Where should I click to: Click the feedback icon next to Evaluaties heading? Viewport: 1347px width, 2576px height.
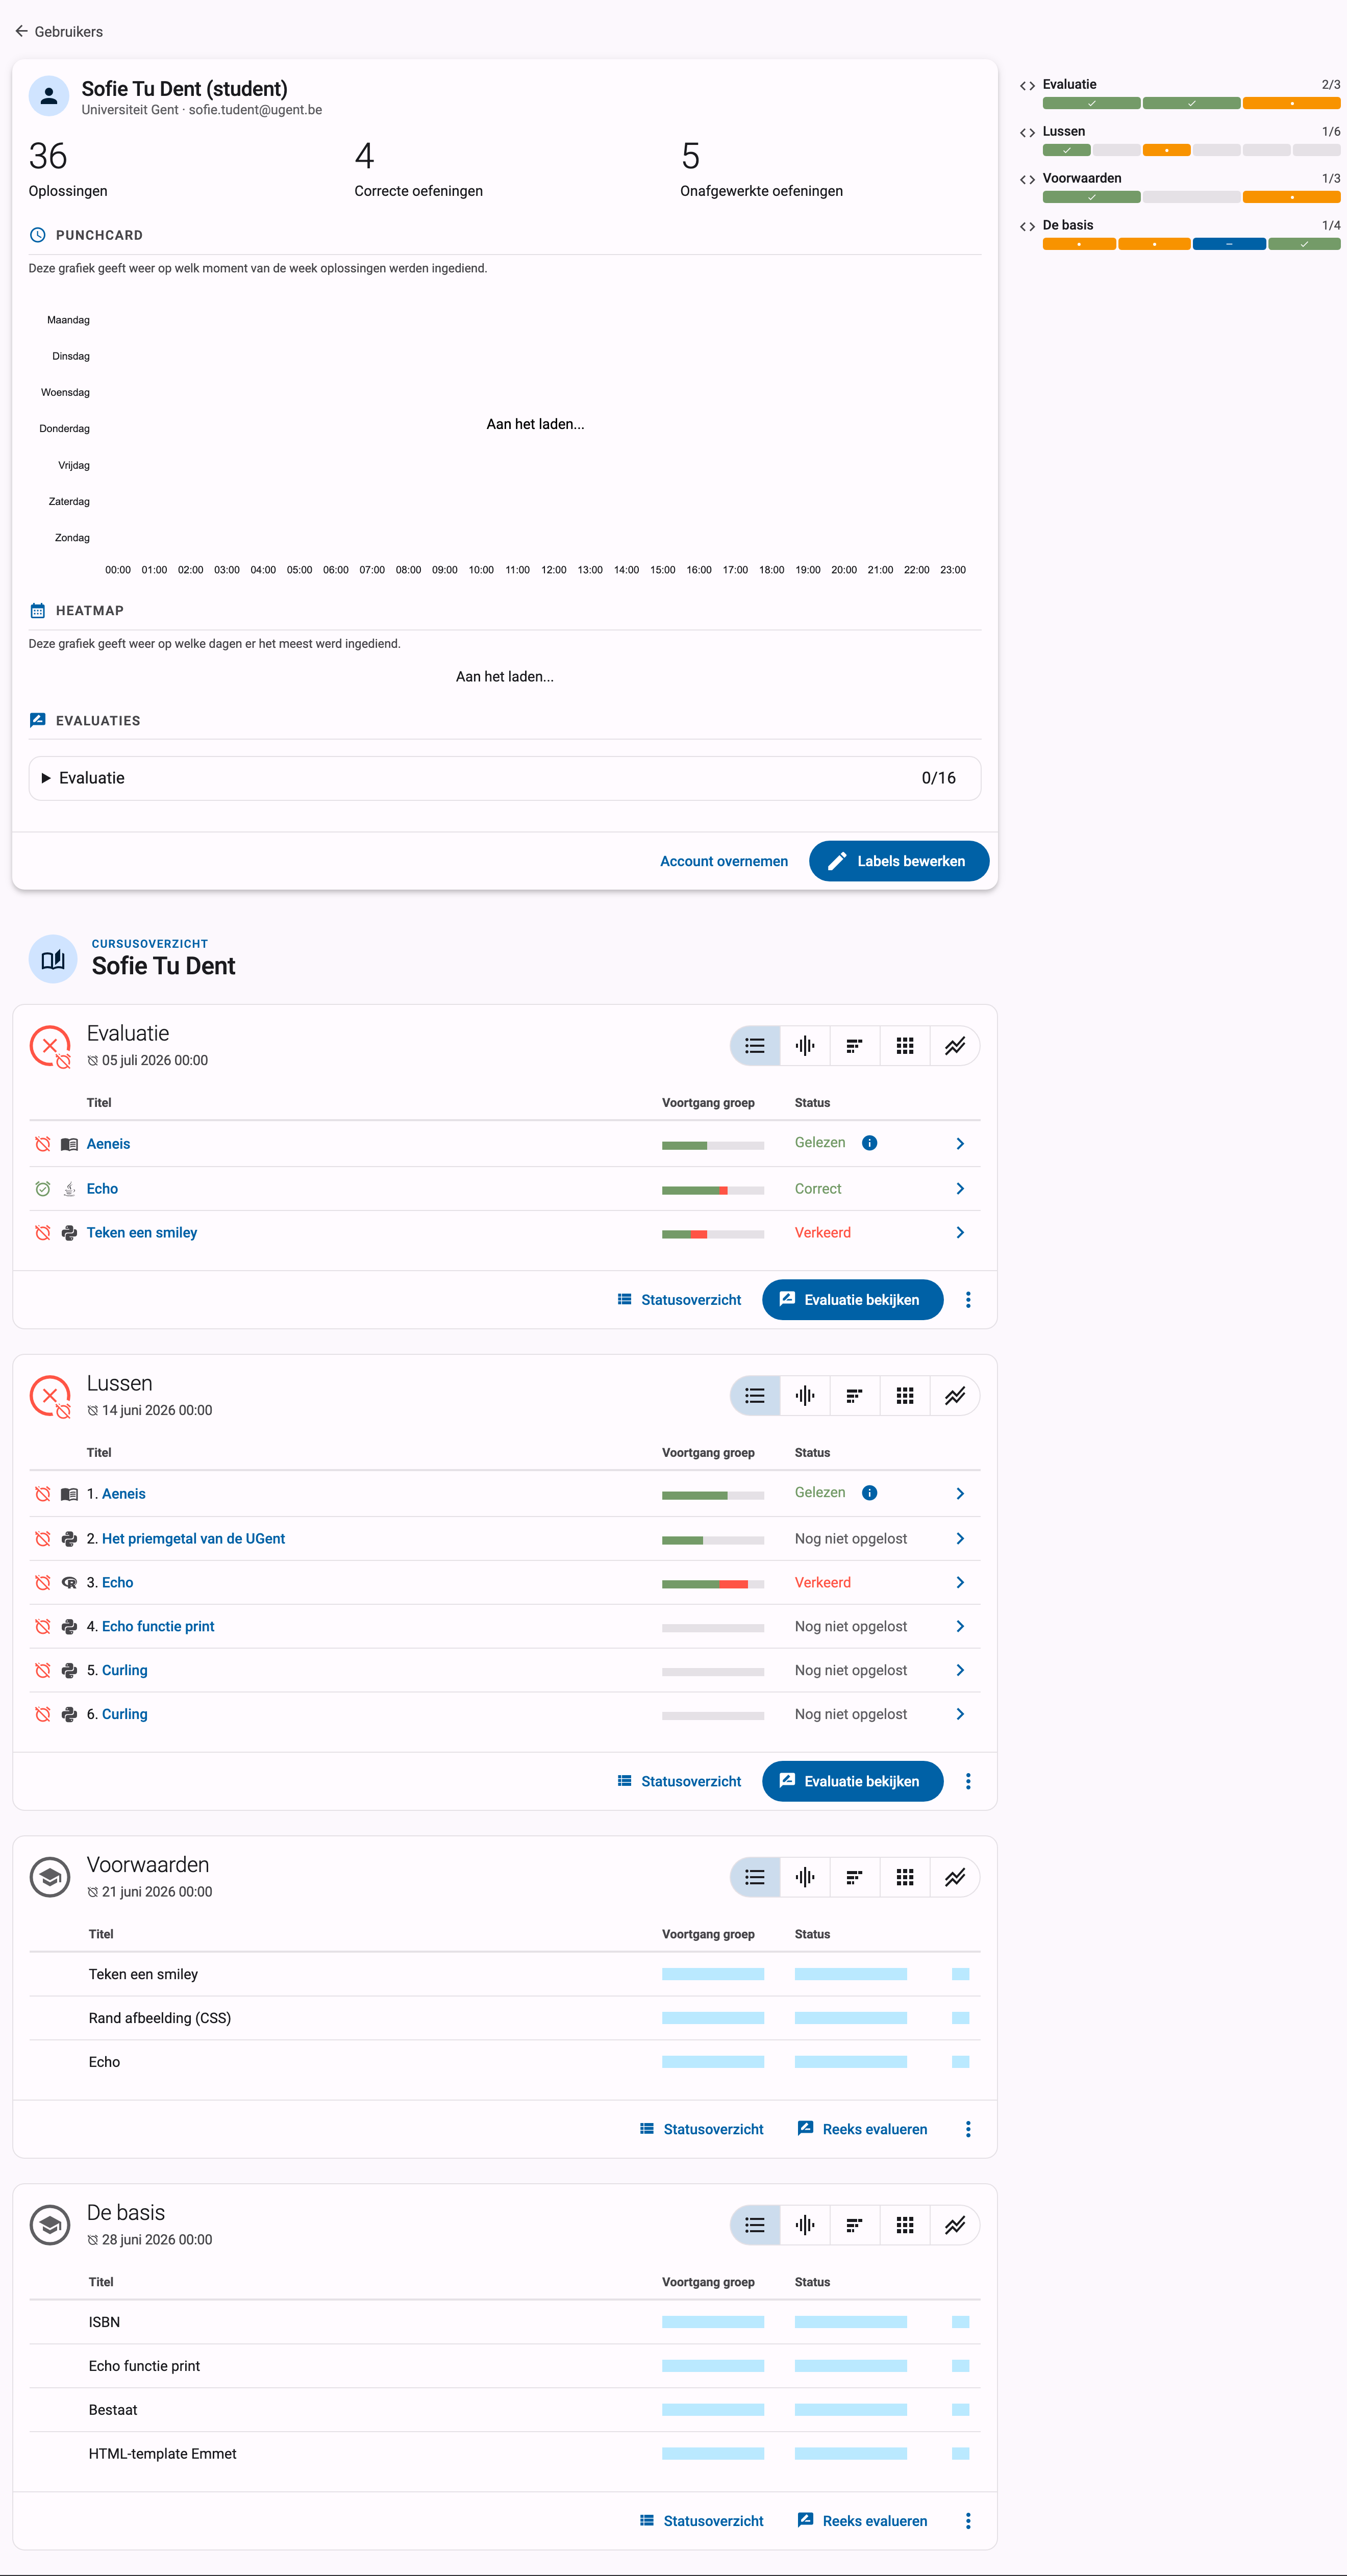(38, 720)
